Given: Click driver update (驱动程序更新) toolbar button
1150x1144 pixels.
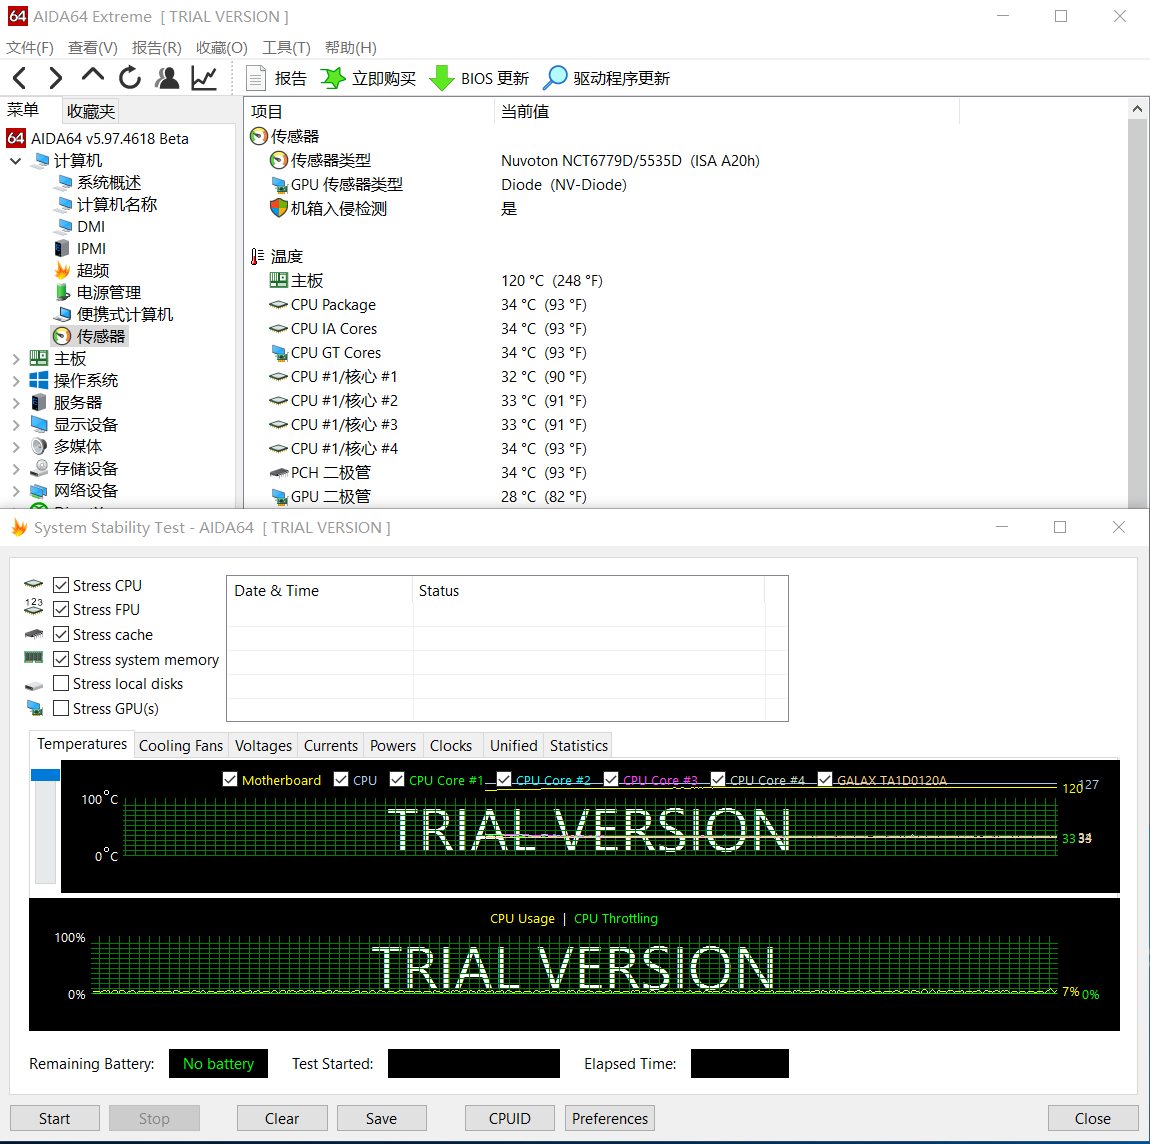Looking at the screenshot, I should point(607,78).
